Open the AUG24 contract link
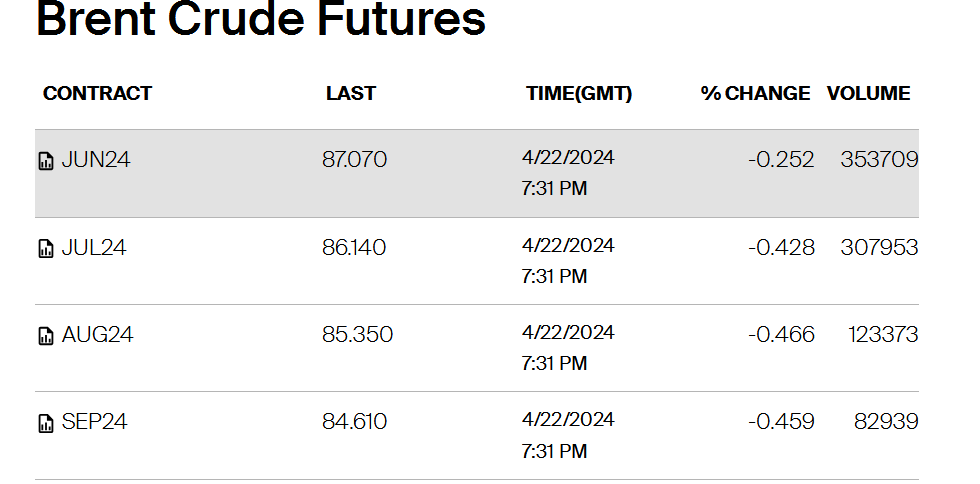 [x=98, y=335]
